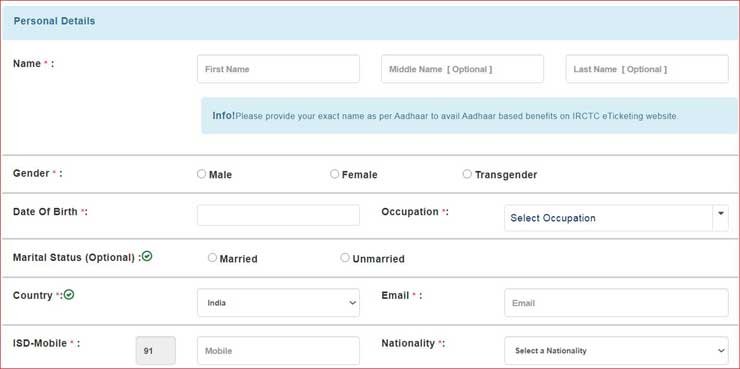
Task: Click the green check icon beside Marital Status
Action: pos(147,257)
